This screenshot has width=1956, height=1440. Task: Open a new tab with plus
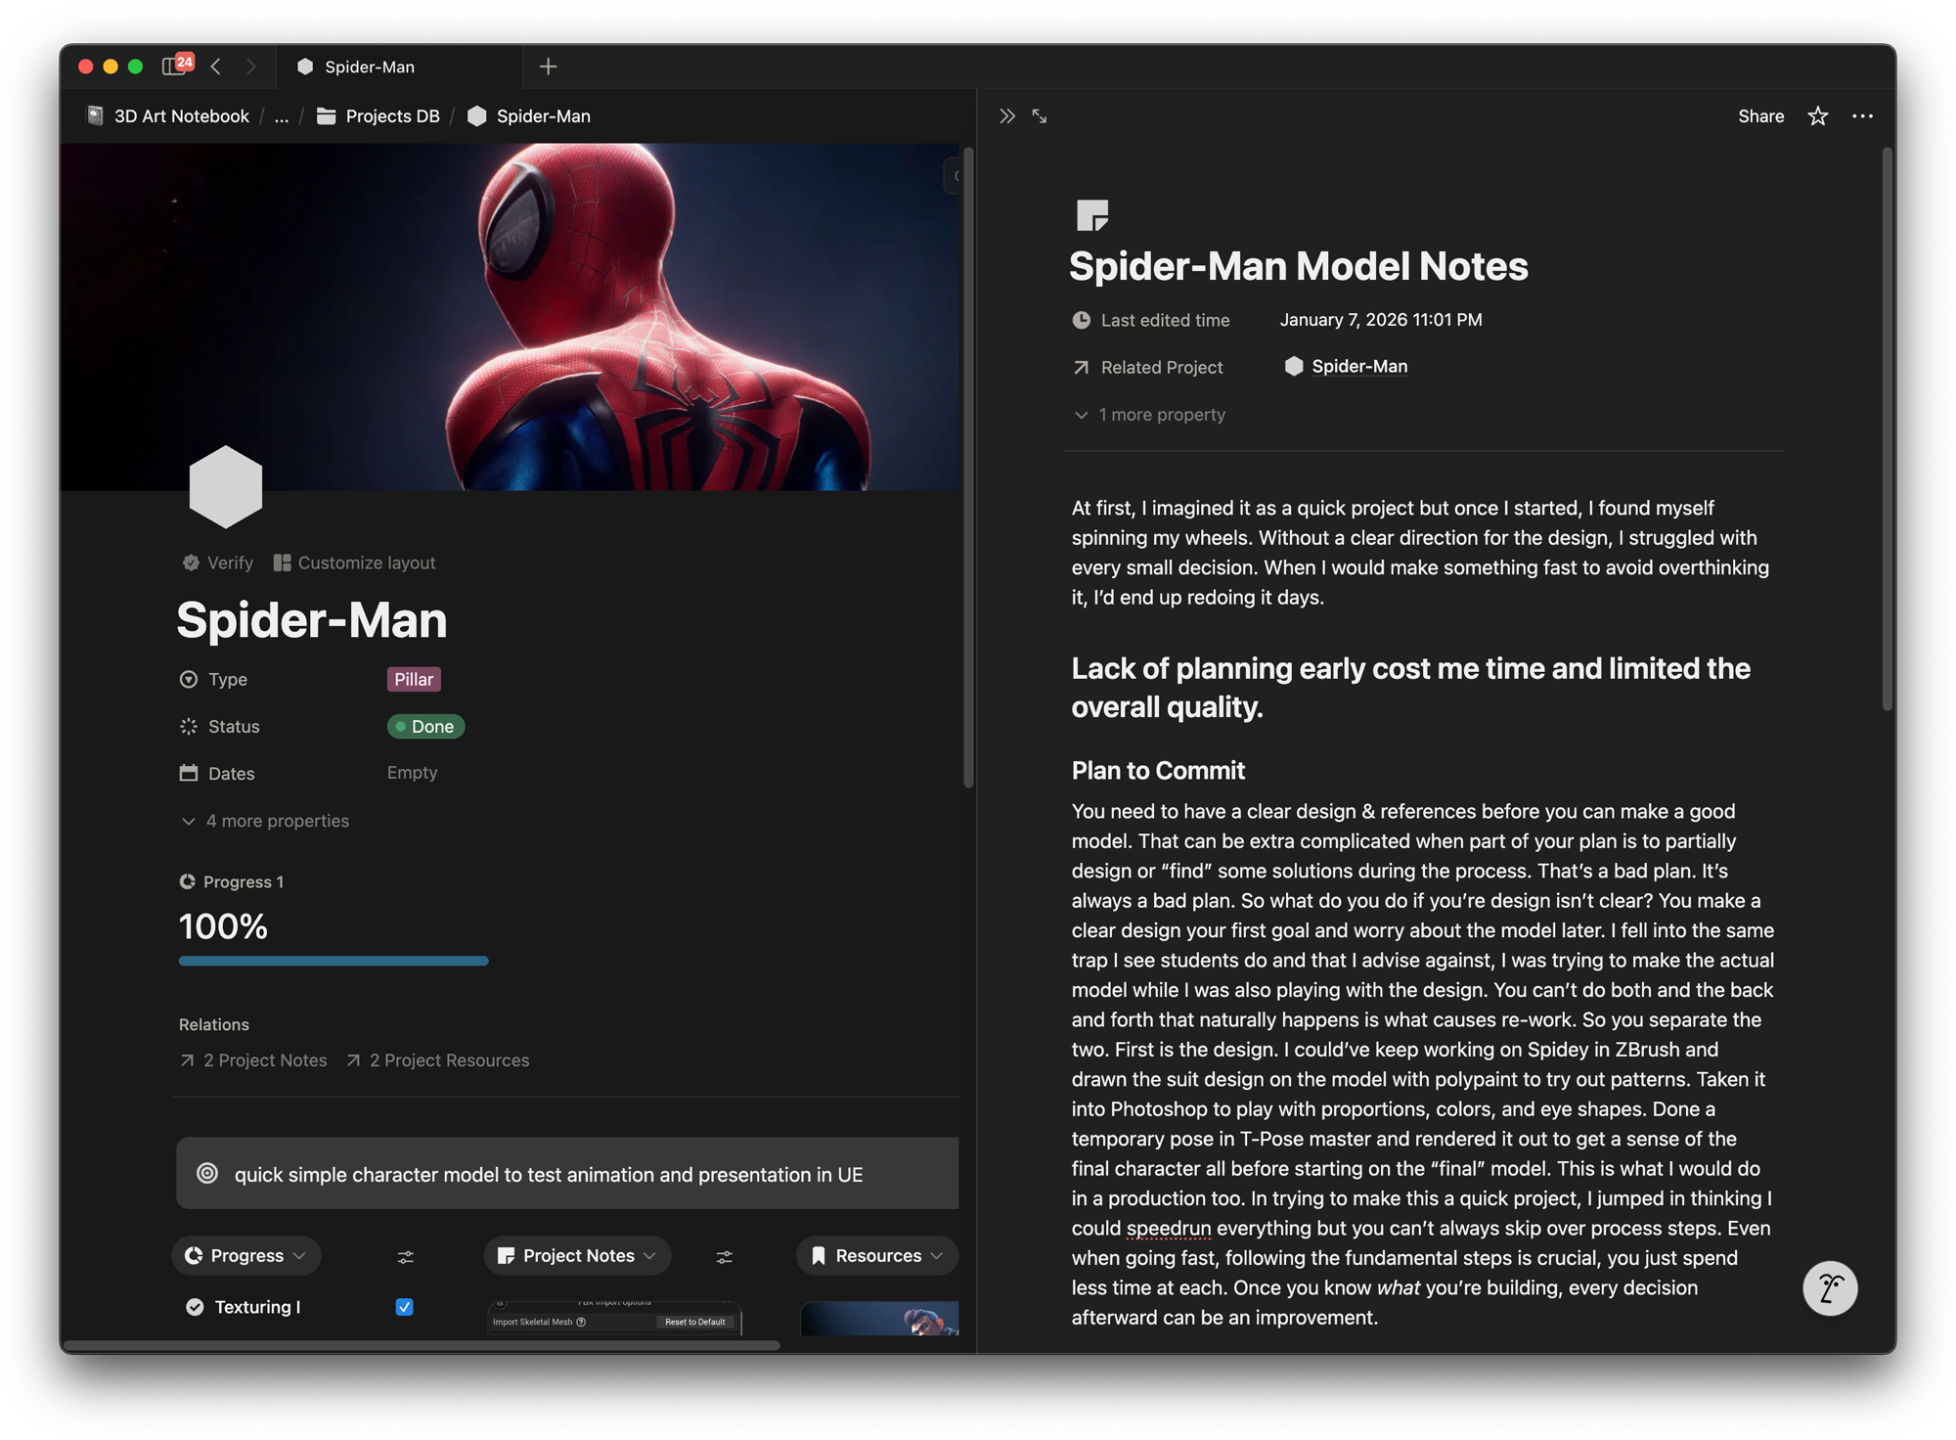(x=548, y=66)
